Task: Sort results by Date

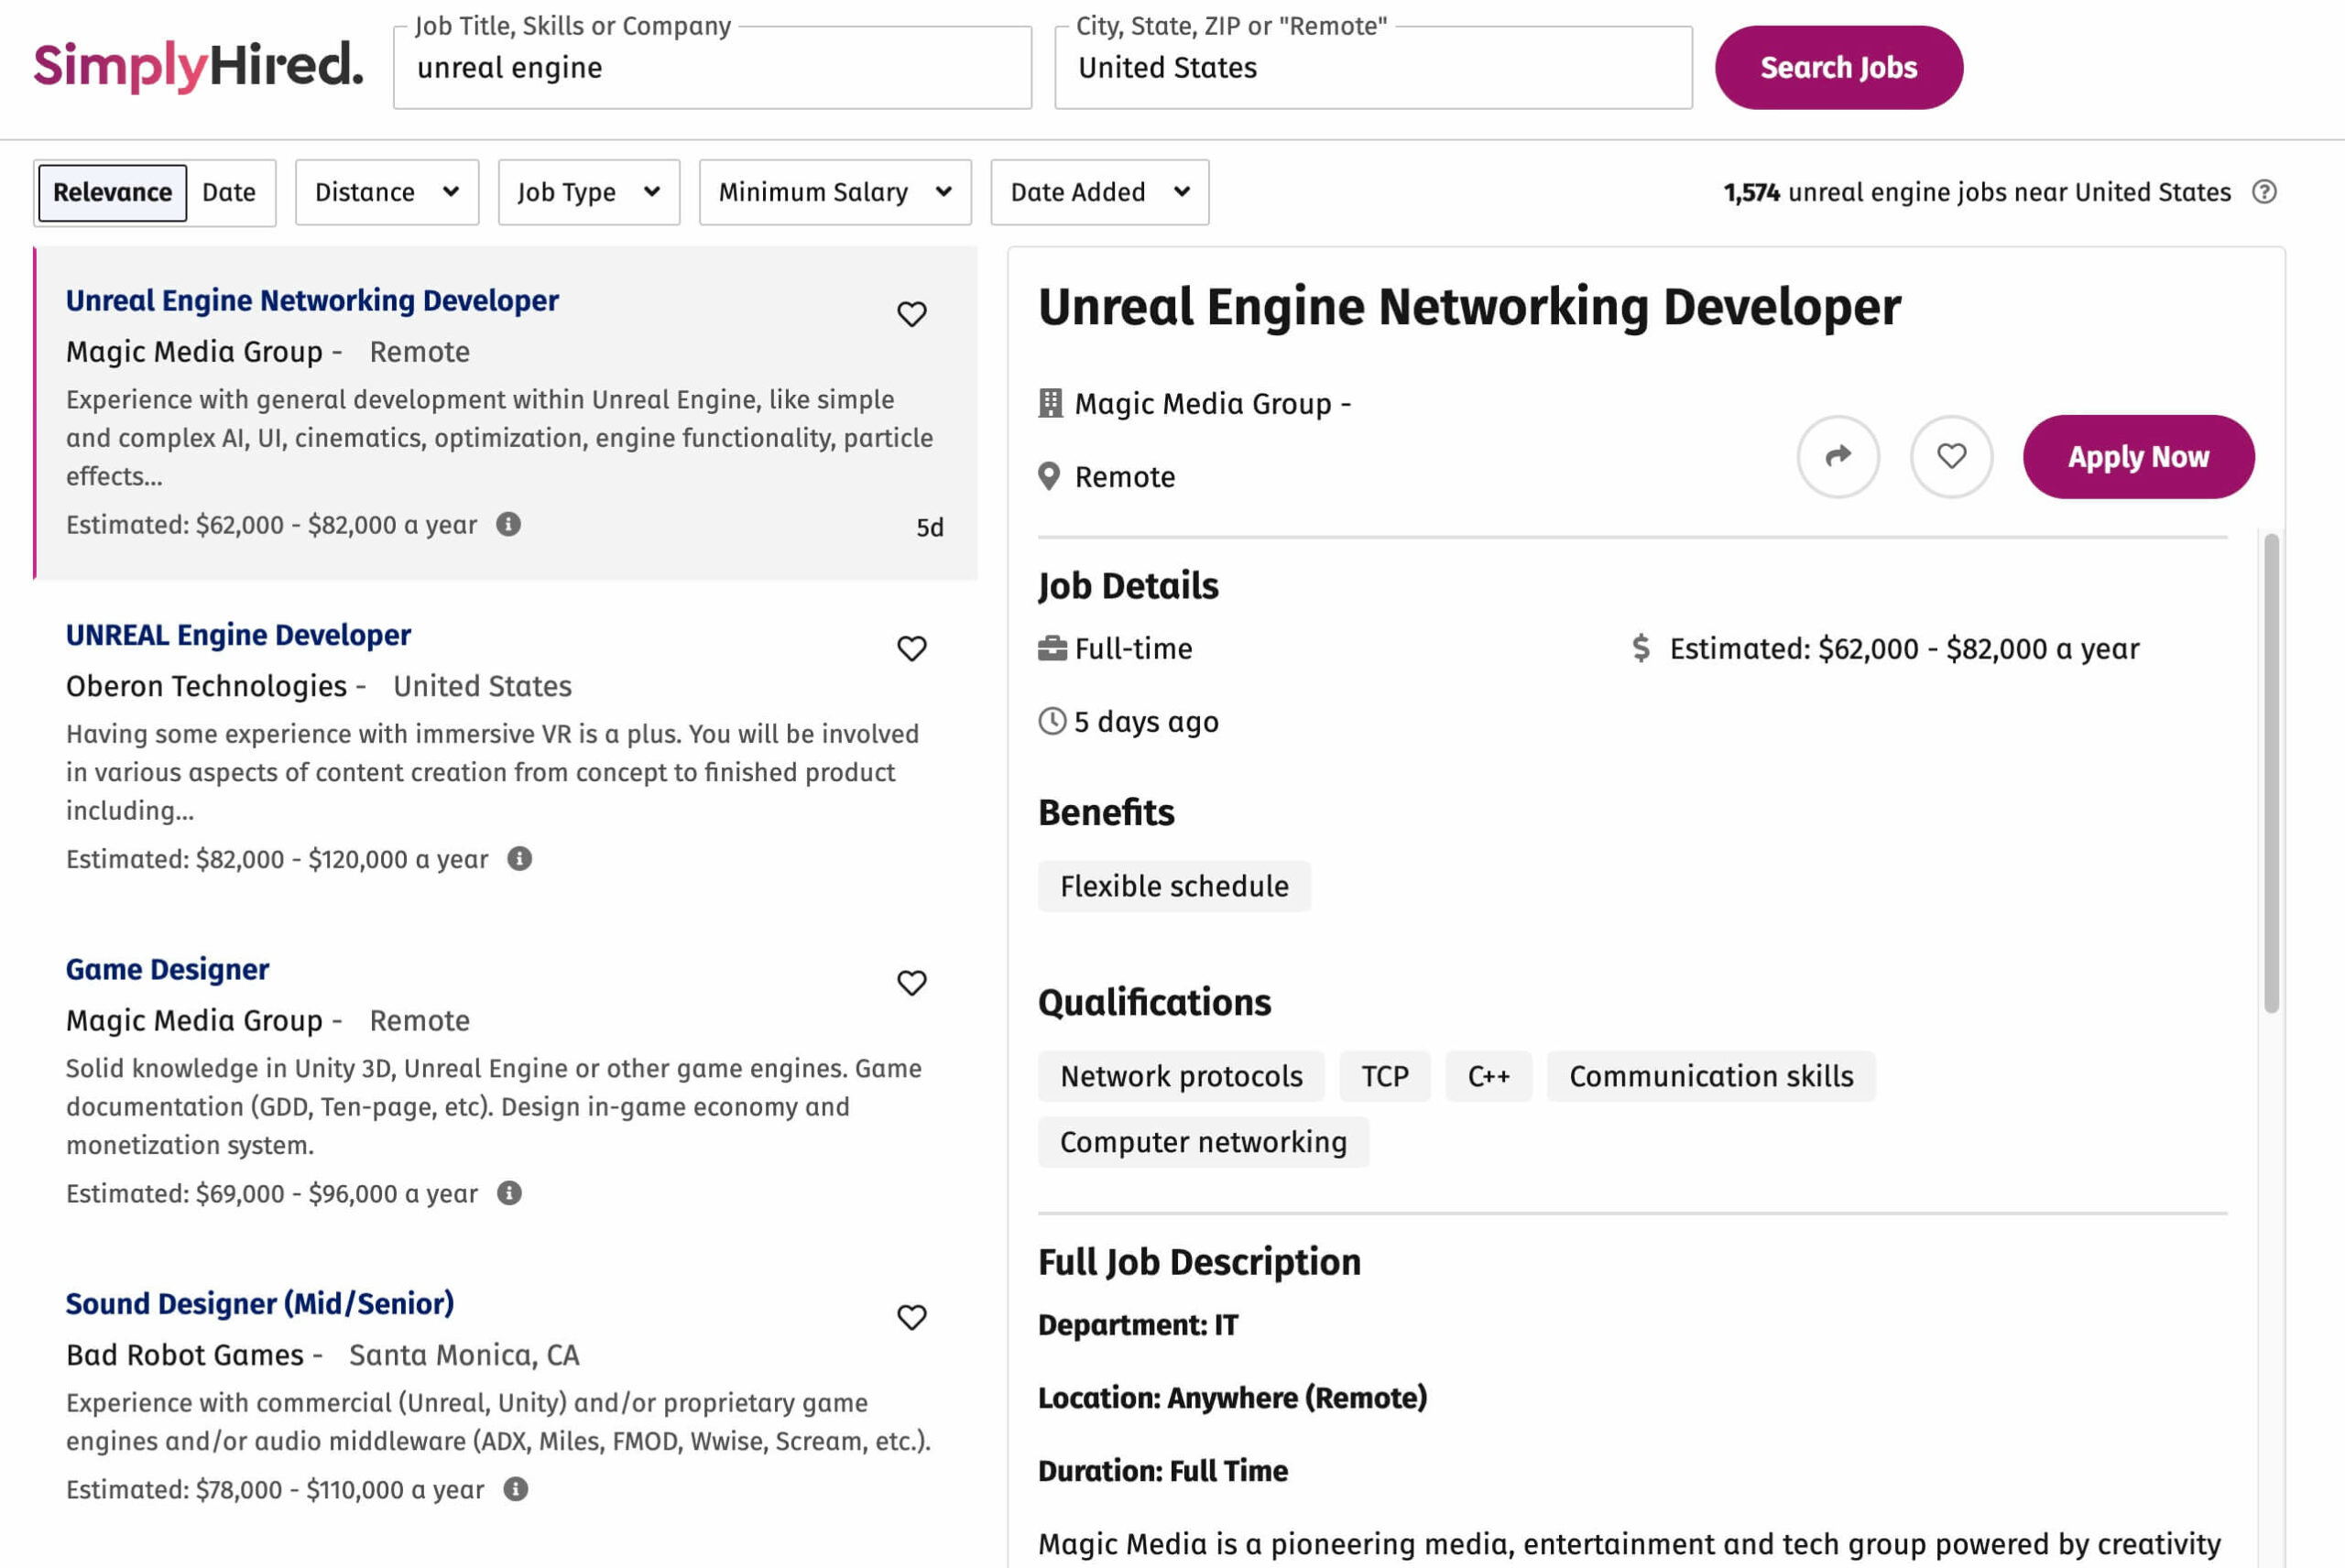Action: point(229,192)
